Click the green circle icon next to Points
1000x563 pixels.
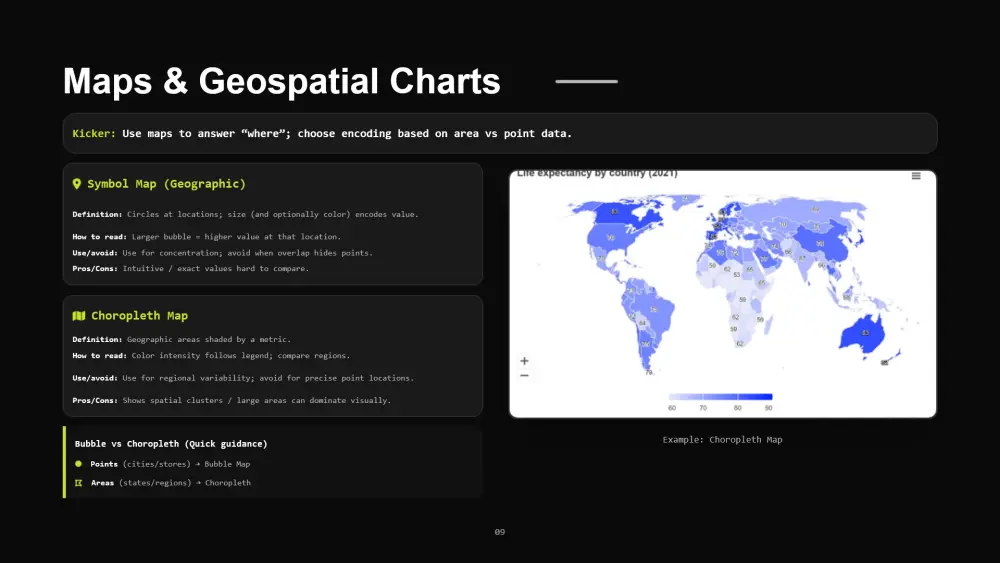[x=78, y=464]
